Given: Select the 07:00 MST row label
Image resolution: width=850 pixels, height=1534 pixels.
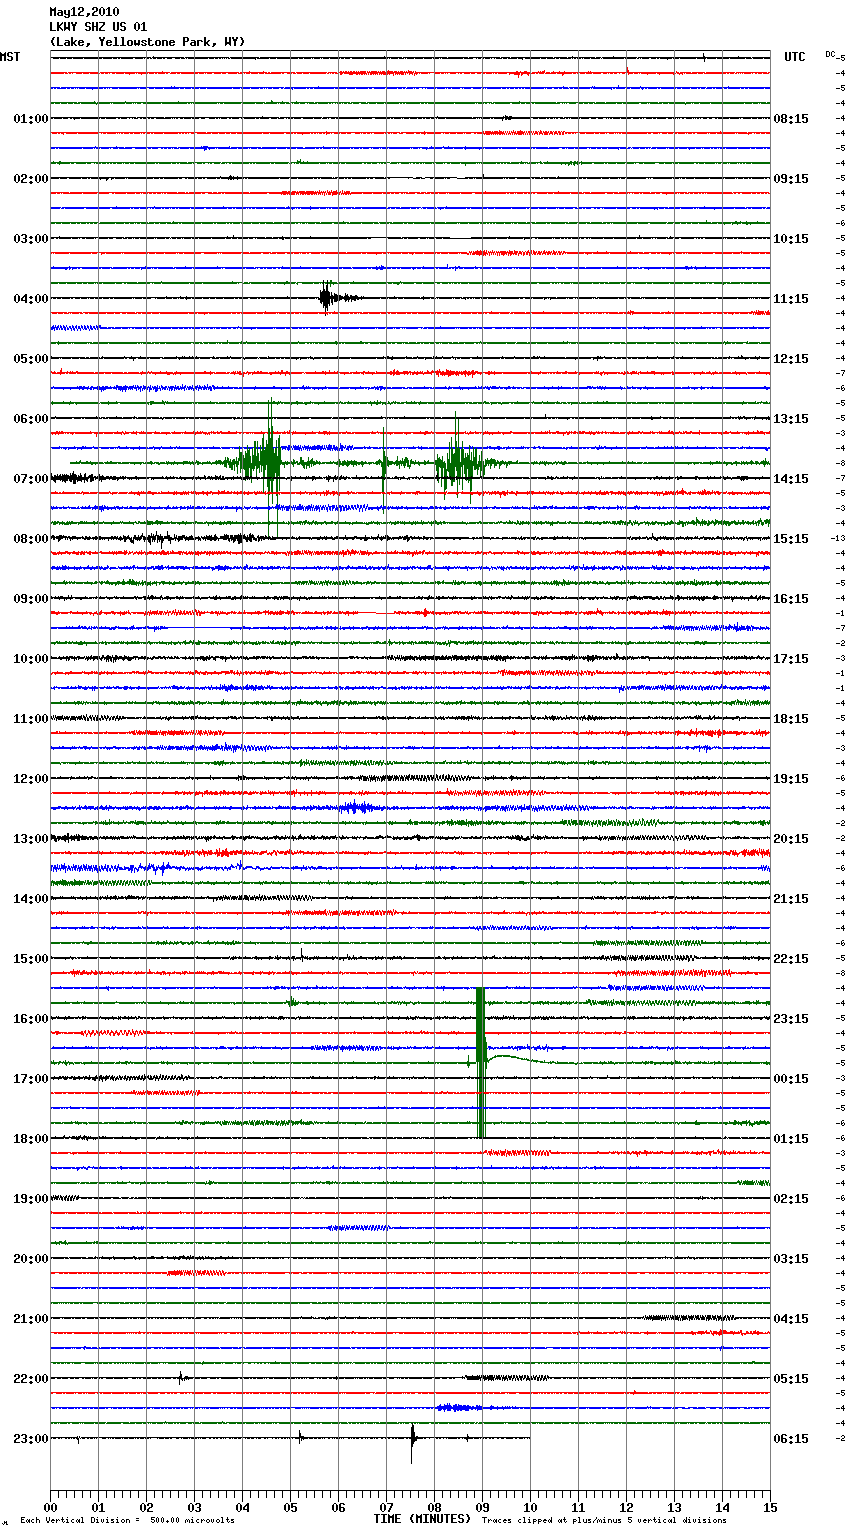Looking at the screenshot, I should [31, 479].
